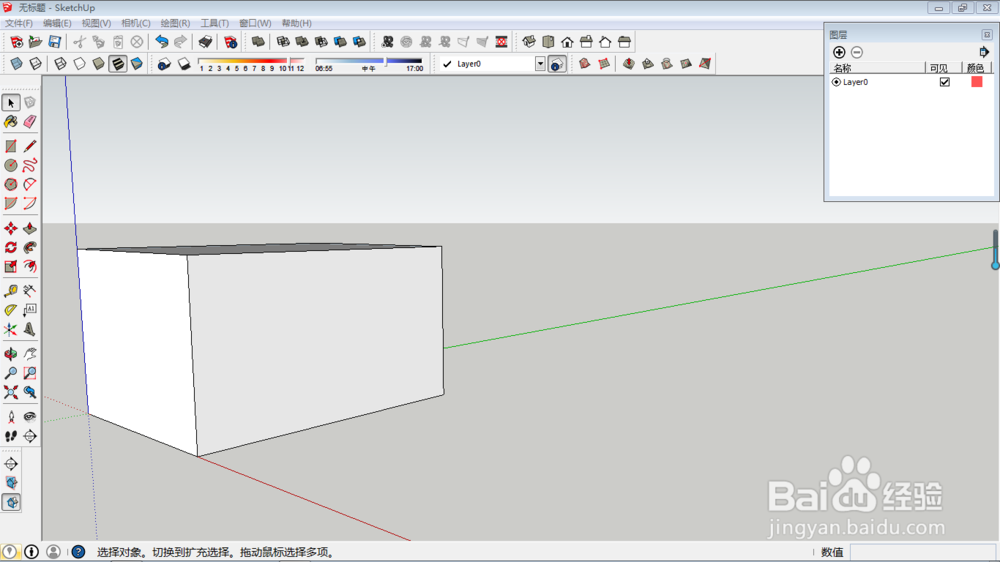Click the Print icon in toolbar
Image resolution: width=1000 pixels, height=562 pixels.
[205, 42]
